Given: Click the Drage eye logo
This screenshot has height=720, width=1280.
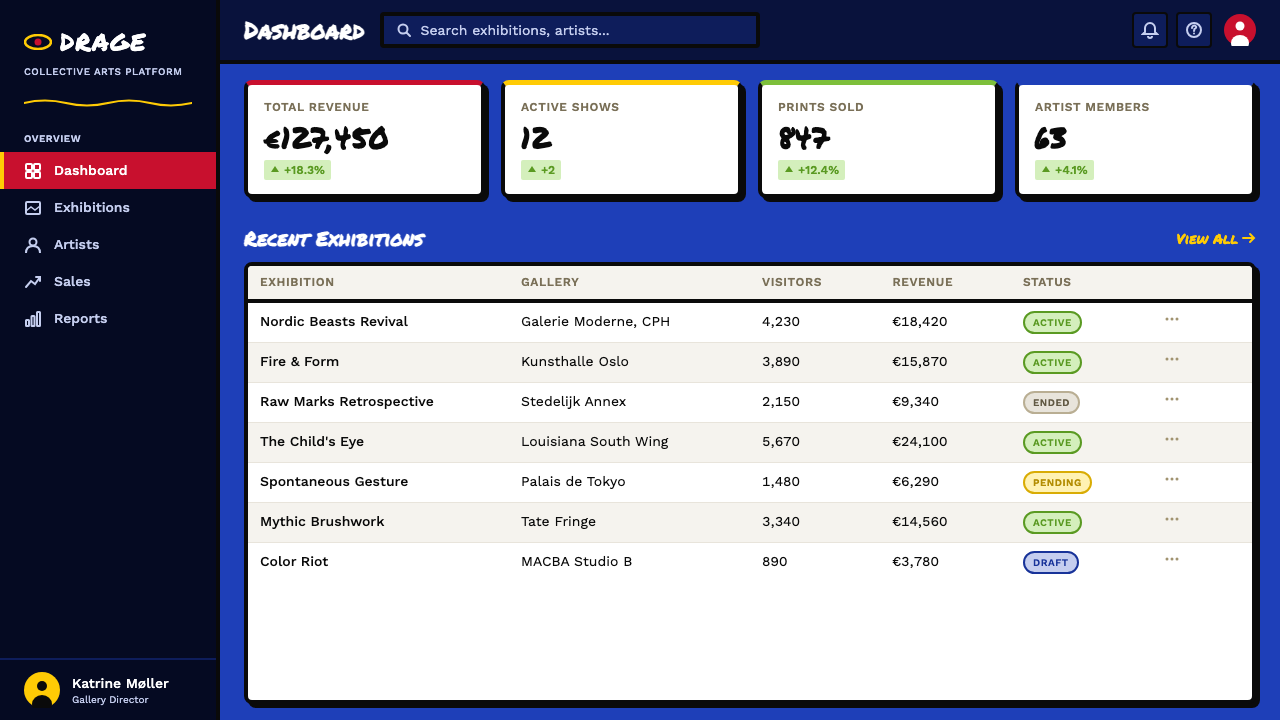Looking at the screenshot, I should [38, 42].
